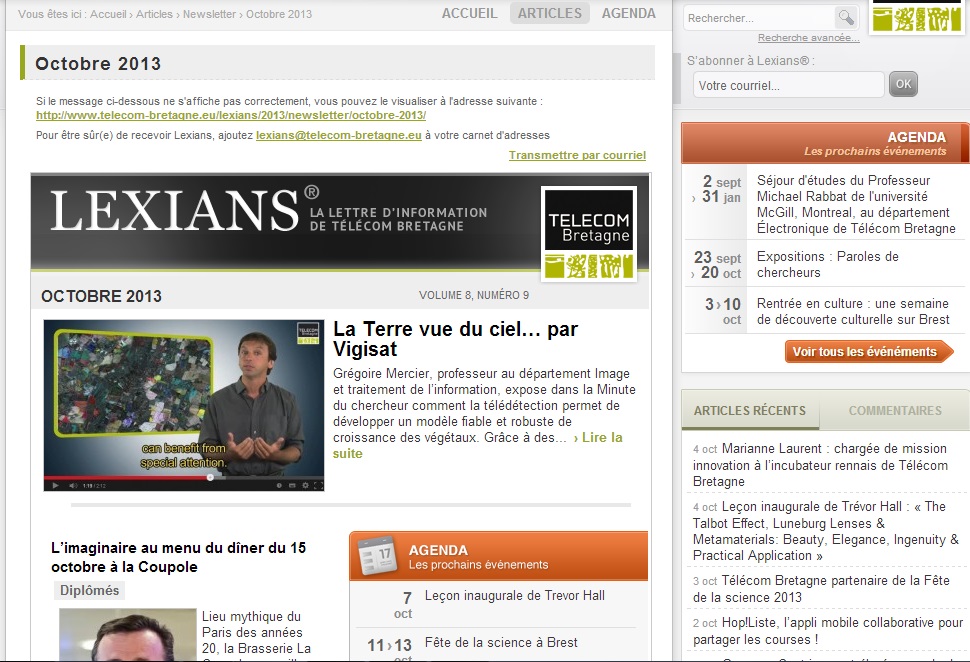Open Hop!Liste appli mobile article
This screenshot has width=970, height=662.
828,630
